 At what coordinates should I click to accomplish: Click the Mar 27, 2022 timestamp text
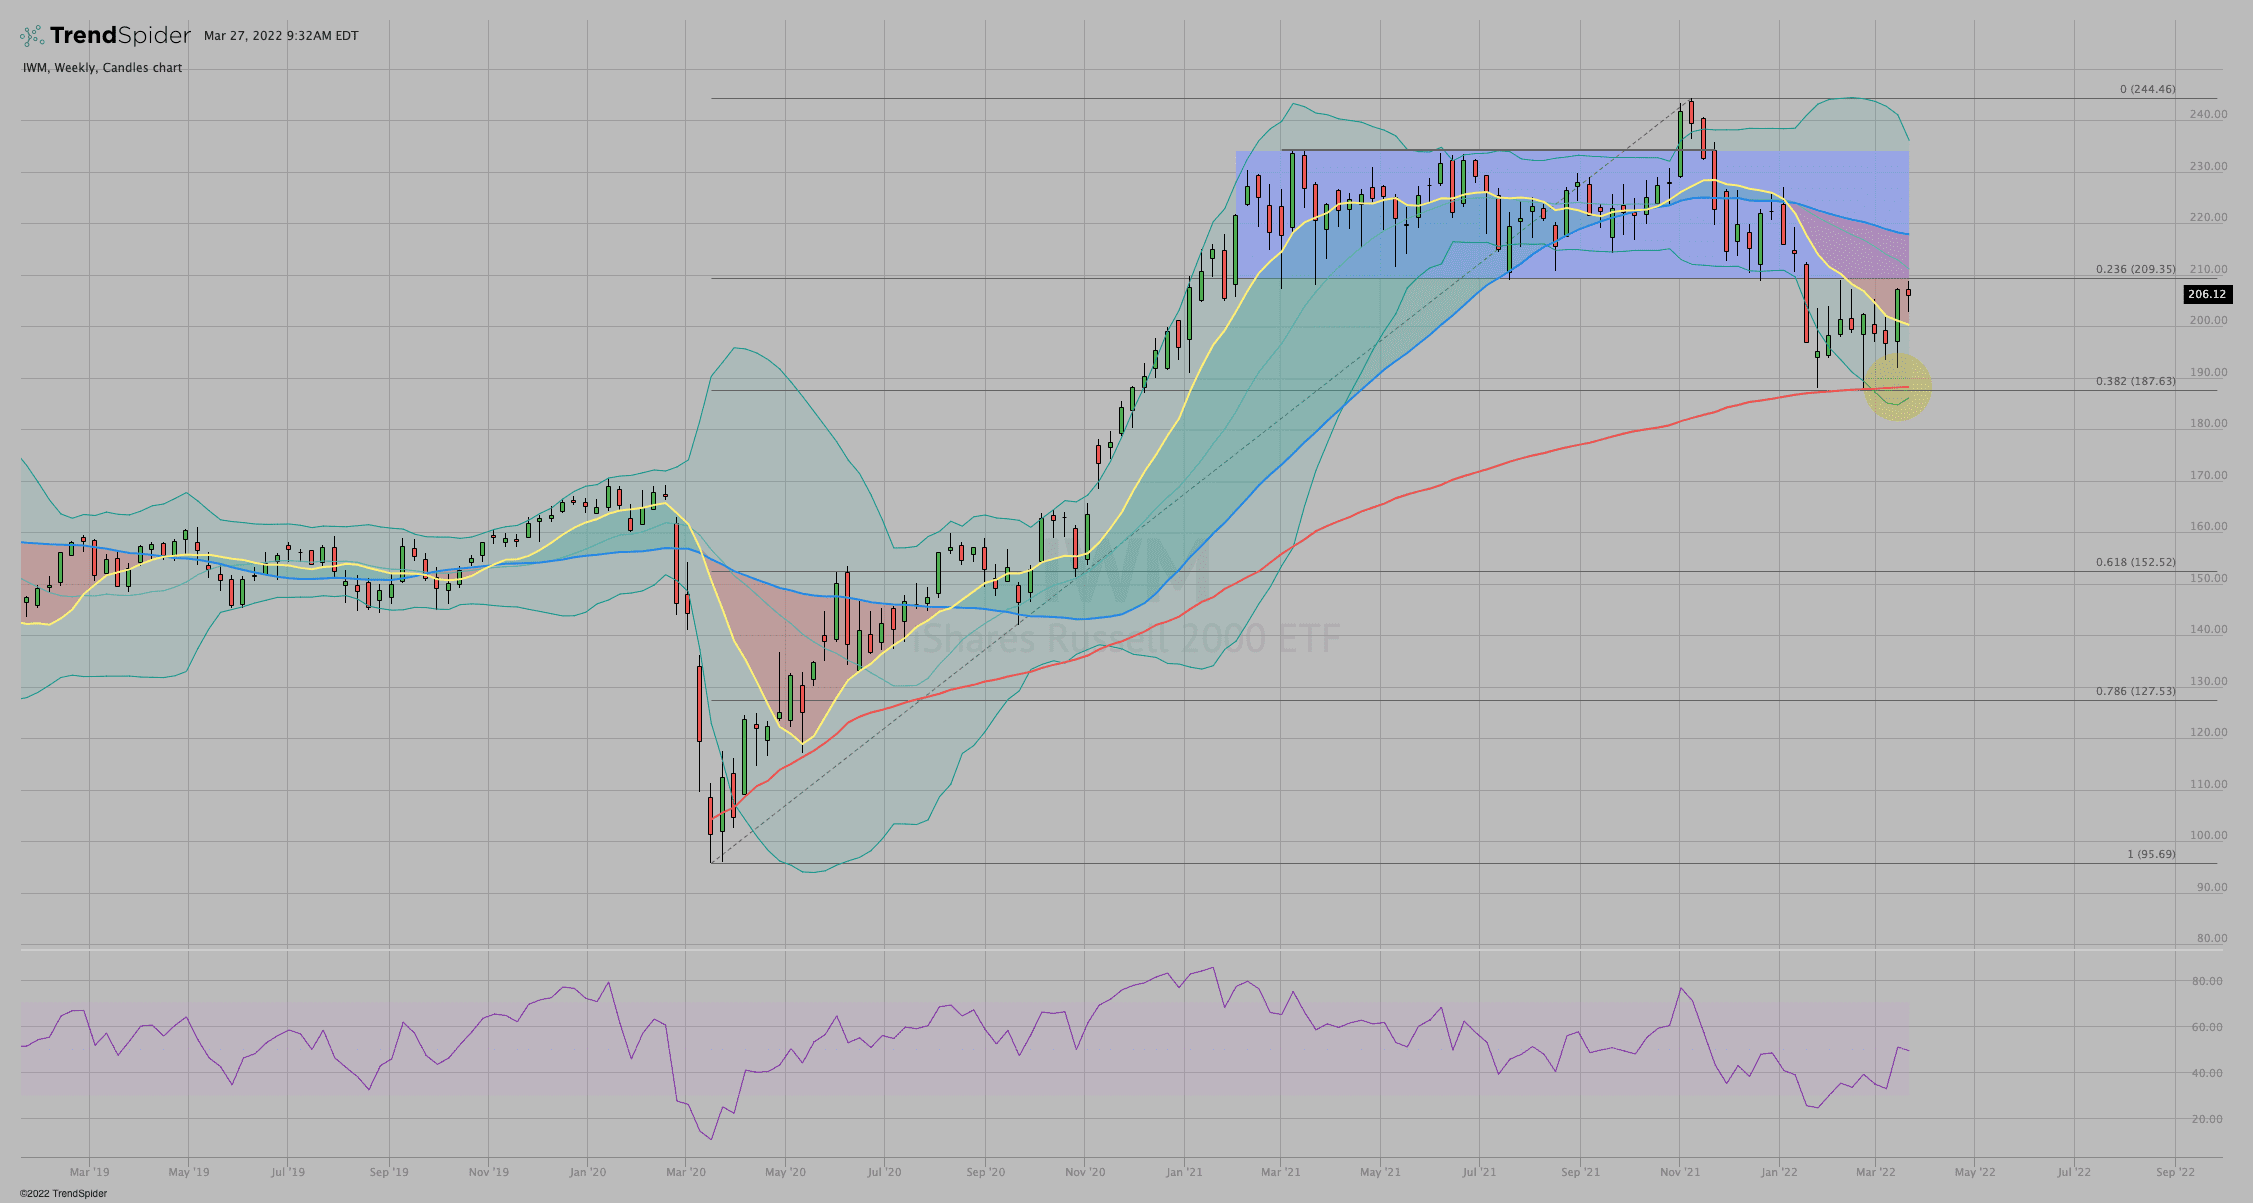pyautogui.click(x=281, y=36)
